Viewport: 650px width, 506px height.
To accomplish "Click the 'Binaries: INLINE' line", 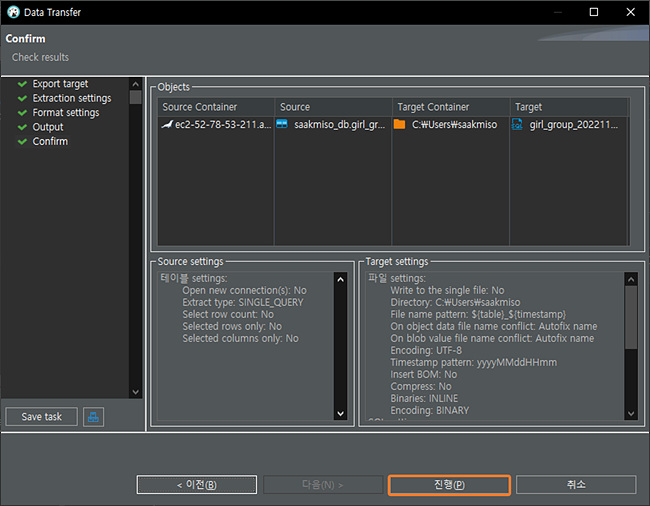I will tap(424, 399).
